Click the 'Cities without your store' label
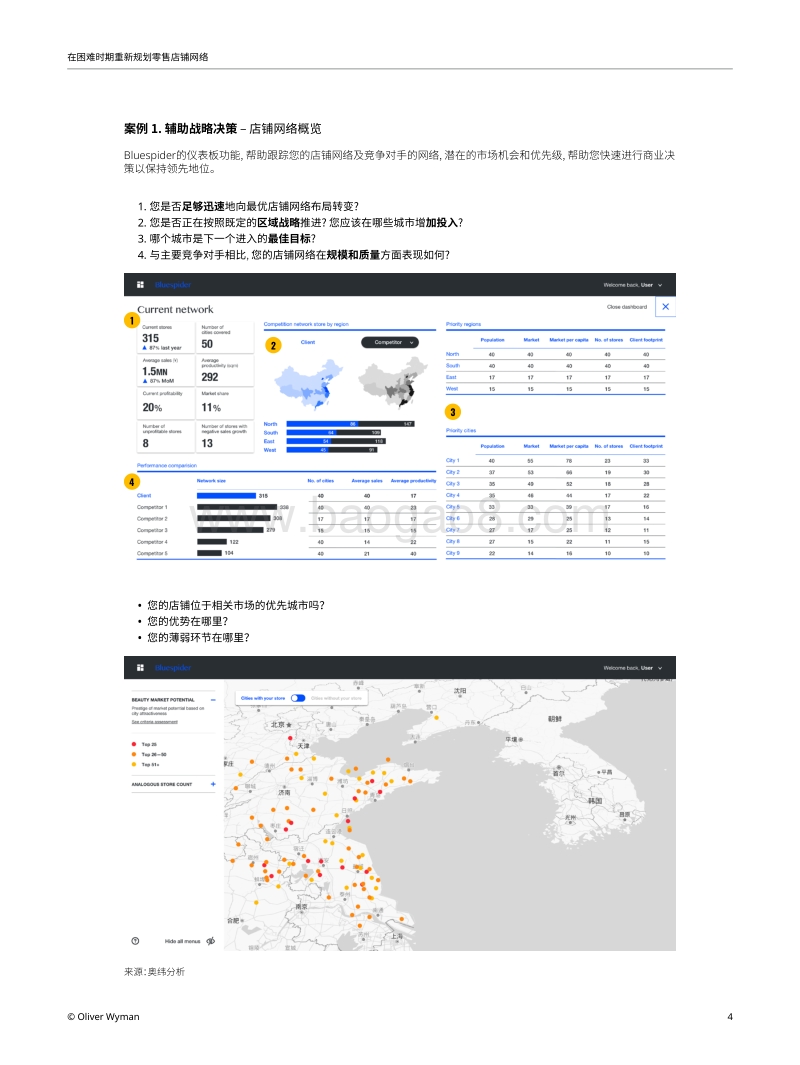The height and width of the screenshot is (1065, 800). (x=336, y=698)
